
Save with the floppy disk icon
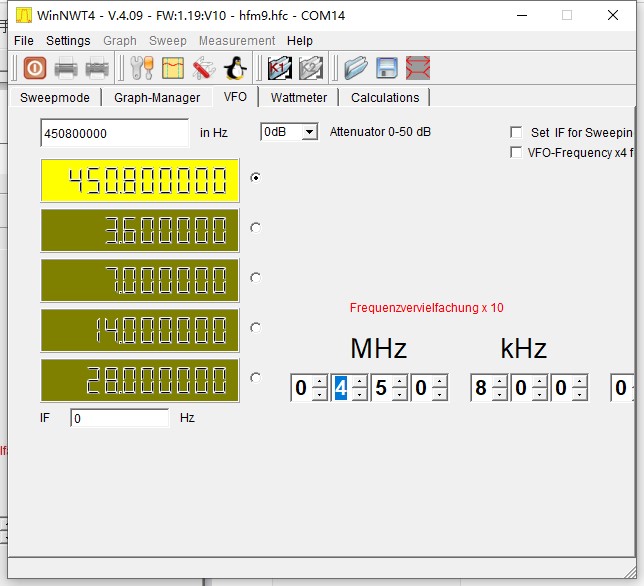pos(387,68)
